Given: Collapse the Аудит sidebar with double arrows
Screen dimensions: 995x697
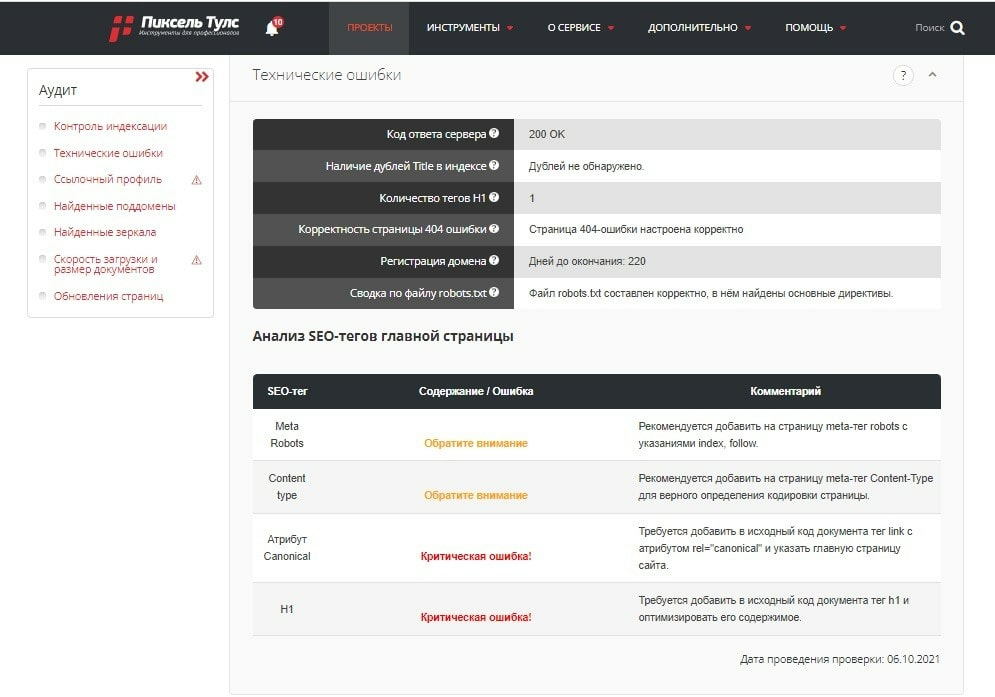Looking at the screenshot, I should (202, 76).
